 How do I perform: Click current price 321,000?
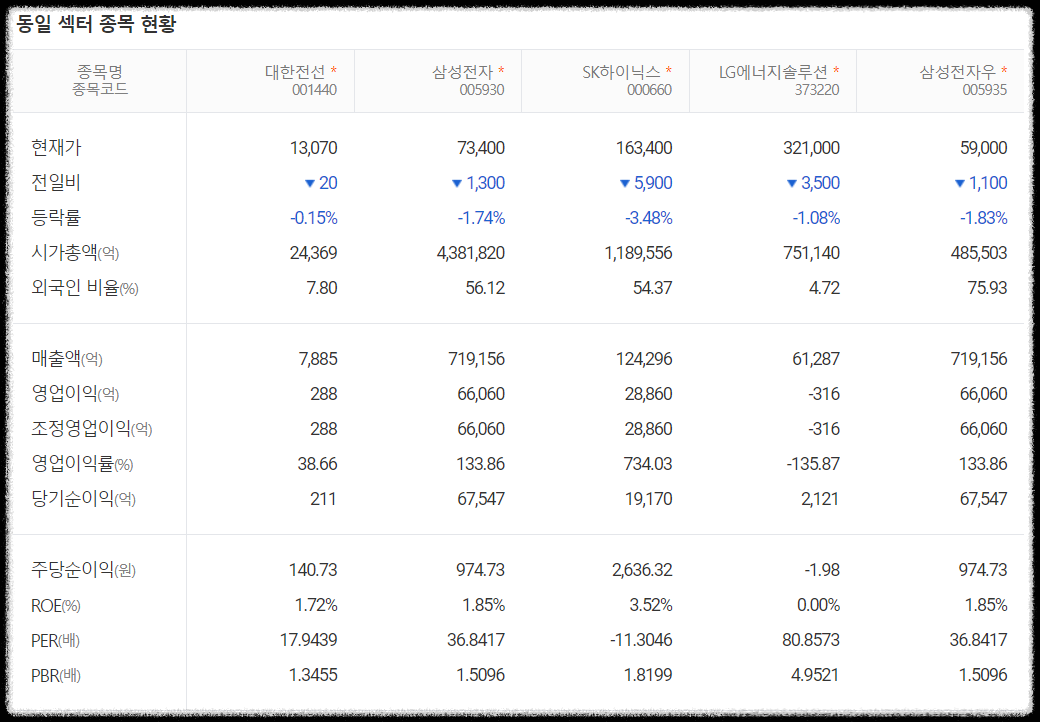click(x=811, y=147)
